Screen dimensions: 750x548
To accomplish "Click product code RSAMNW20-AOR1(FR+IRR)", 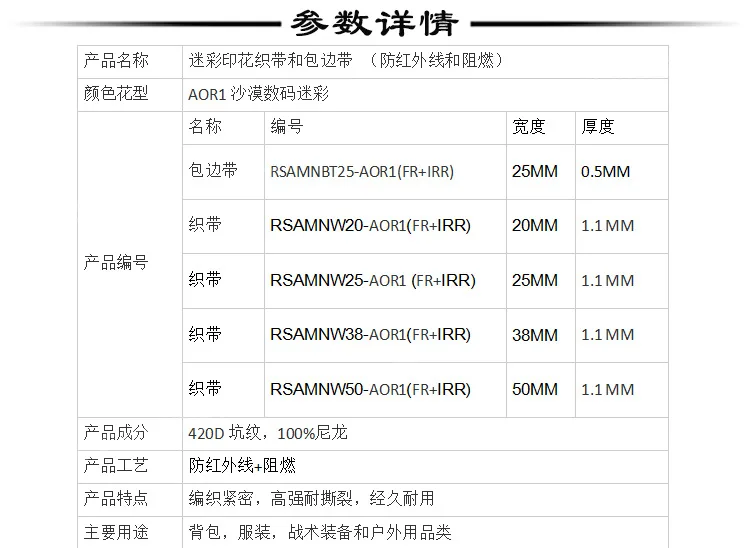I will (x=370, y=226).
